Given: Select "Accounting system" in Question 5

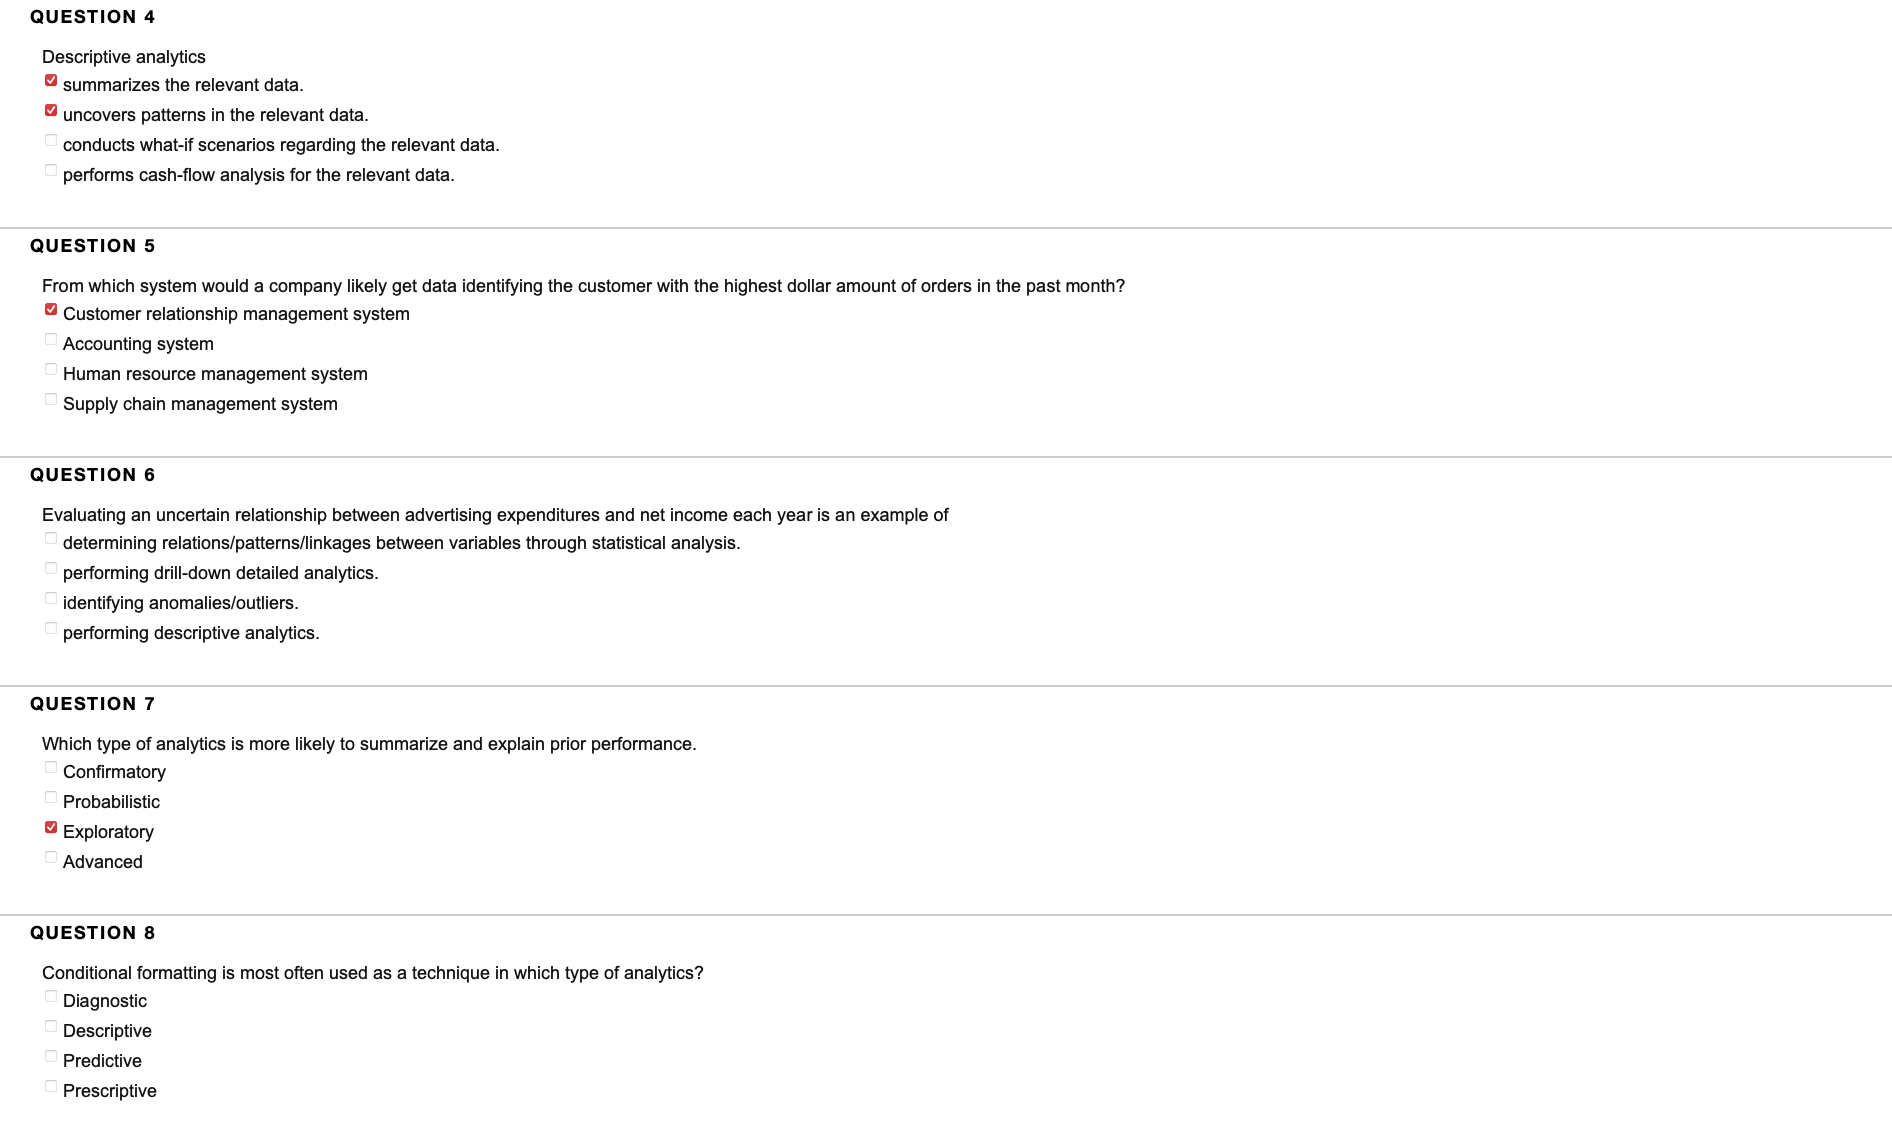Looking at the screenshot, I should (51, 338).
